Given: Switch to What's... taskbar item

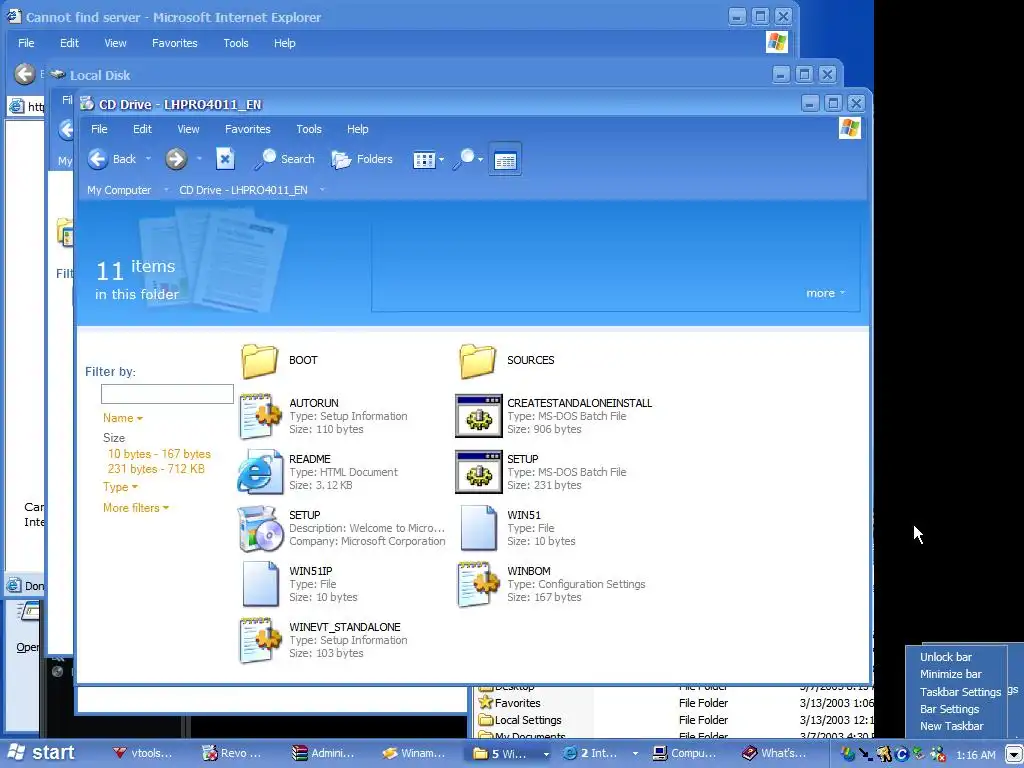Looking at the screenshot, I should (x=775, y=753).
